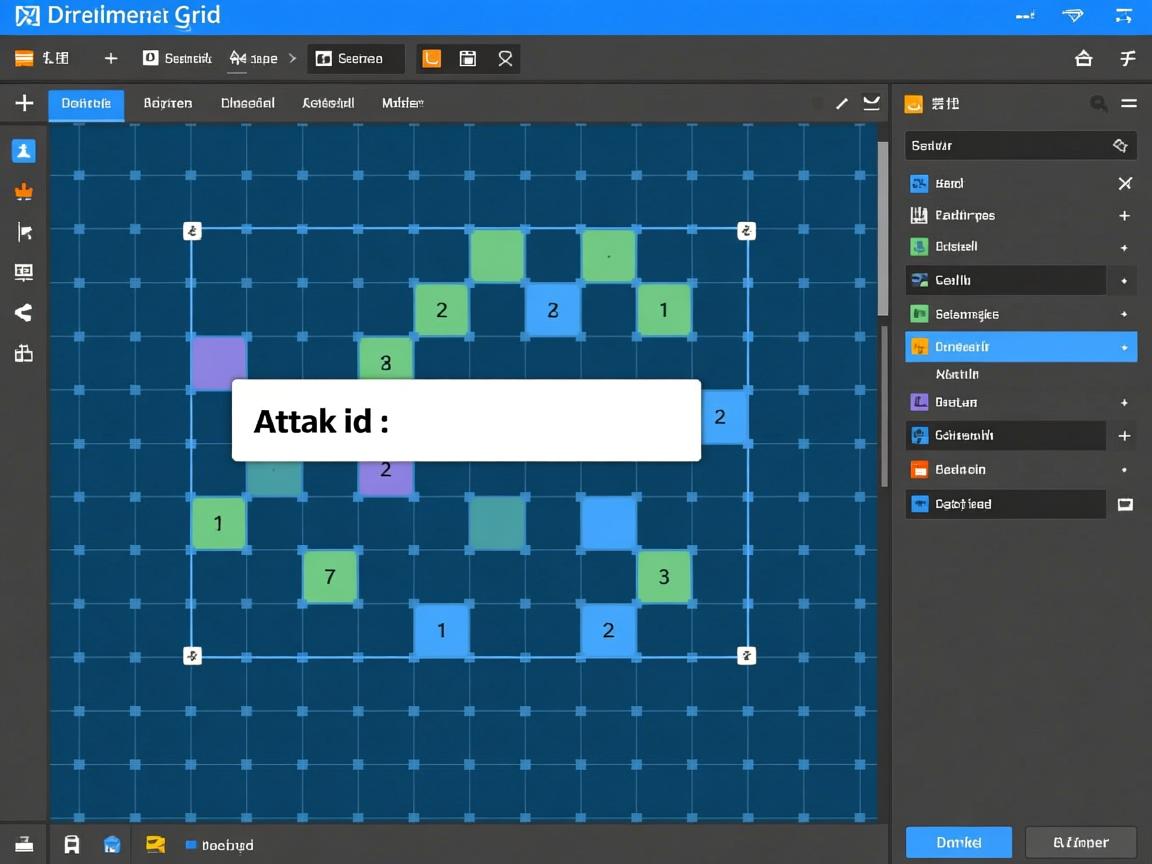Click the blue Domkel button at bottom right
1152x864 pixels.
tap(958, 842)
